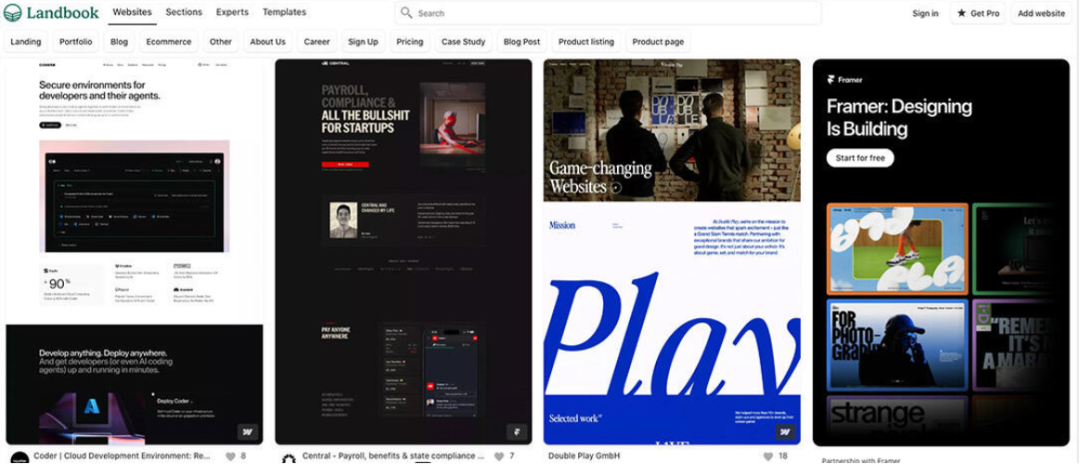This screenshot has width=1080, height=464.
Task: Open the Sections tab
Action: (x=184, y=12)
